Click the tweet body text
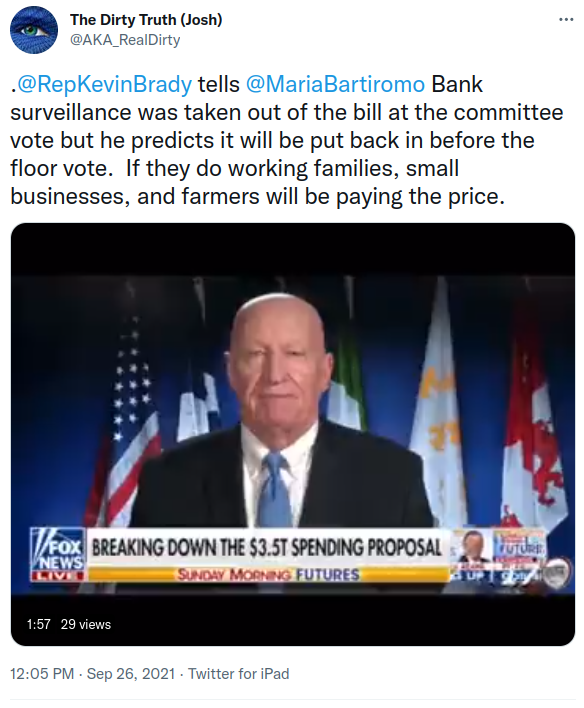The image size is (584, 708). pos(287,140)
